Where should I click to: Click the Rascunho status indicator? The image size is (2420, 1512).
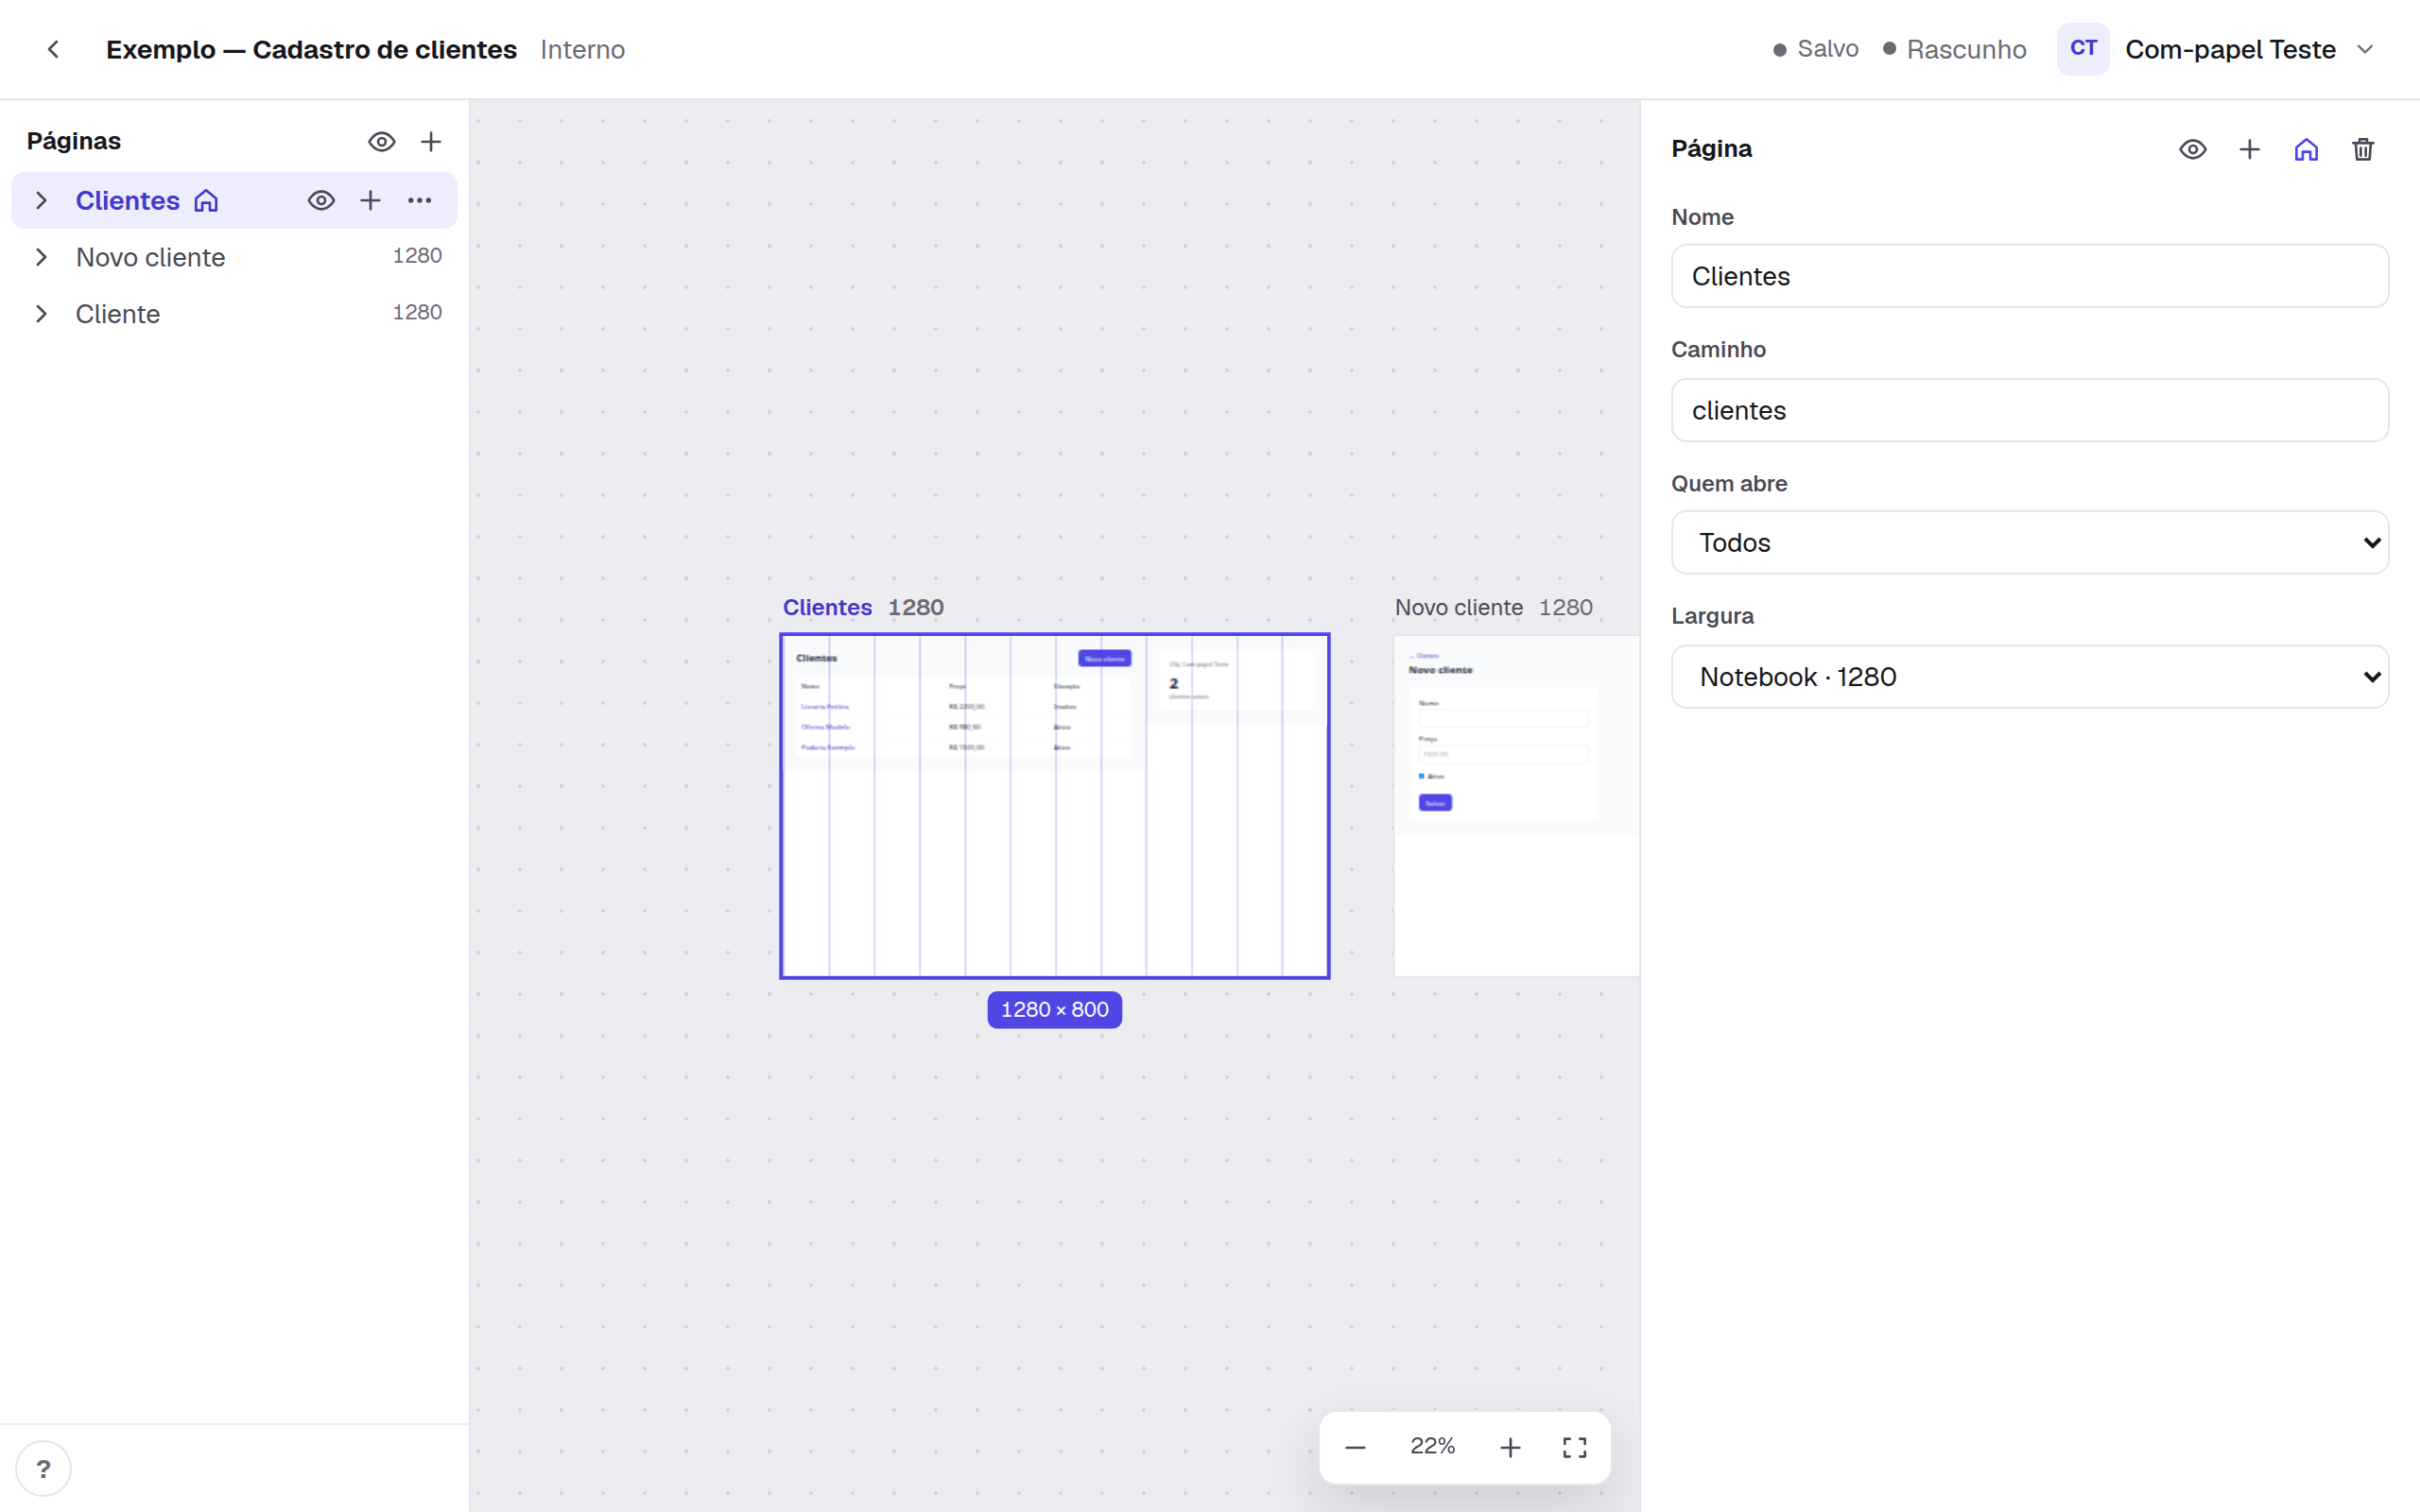[1955, 49]
